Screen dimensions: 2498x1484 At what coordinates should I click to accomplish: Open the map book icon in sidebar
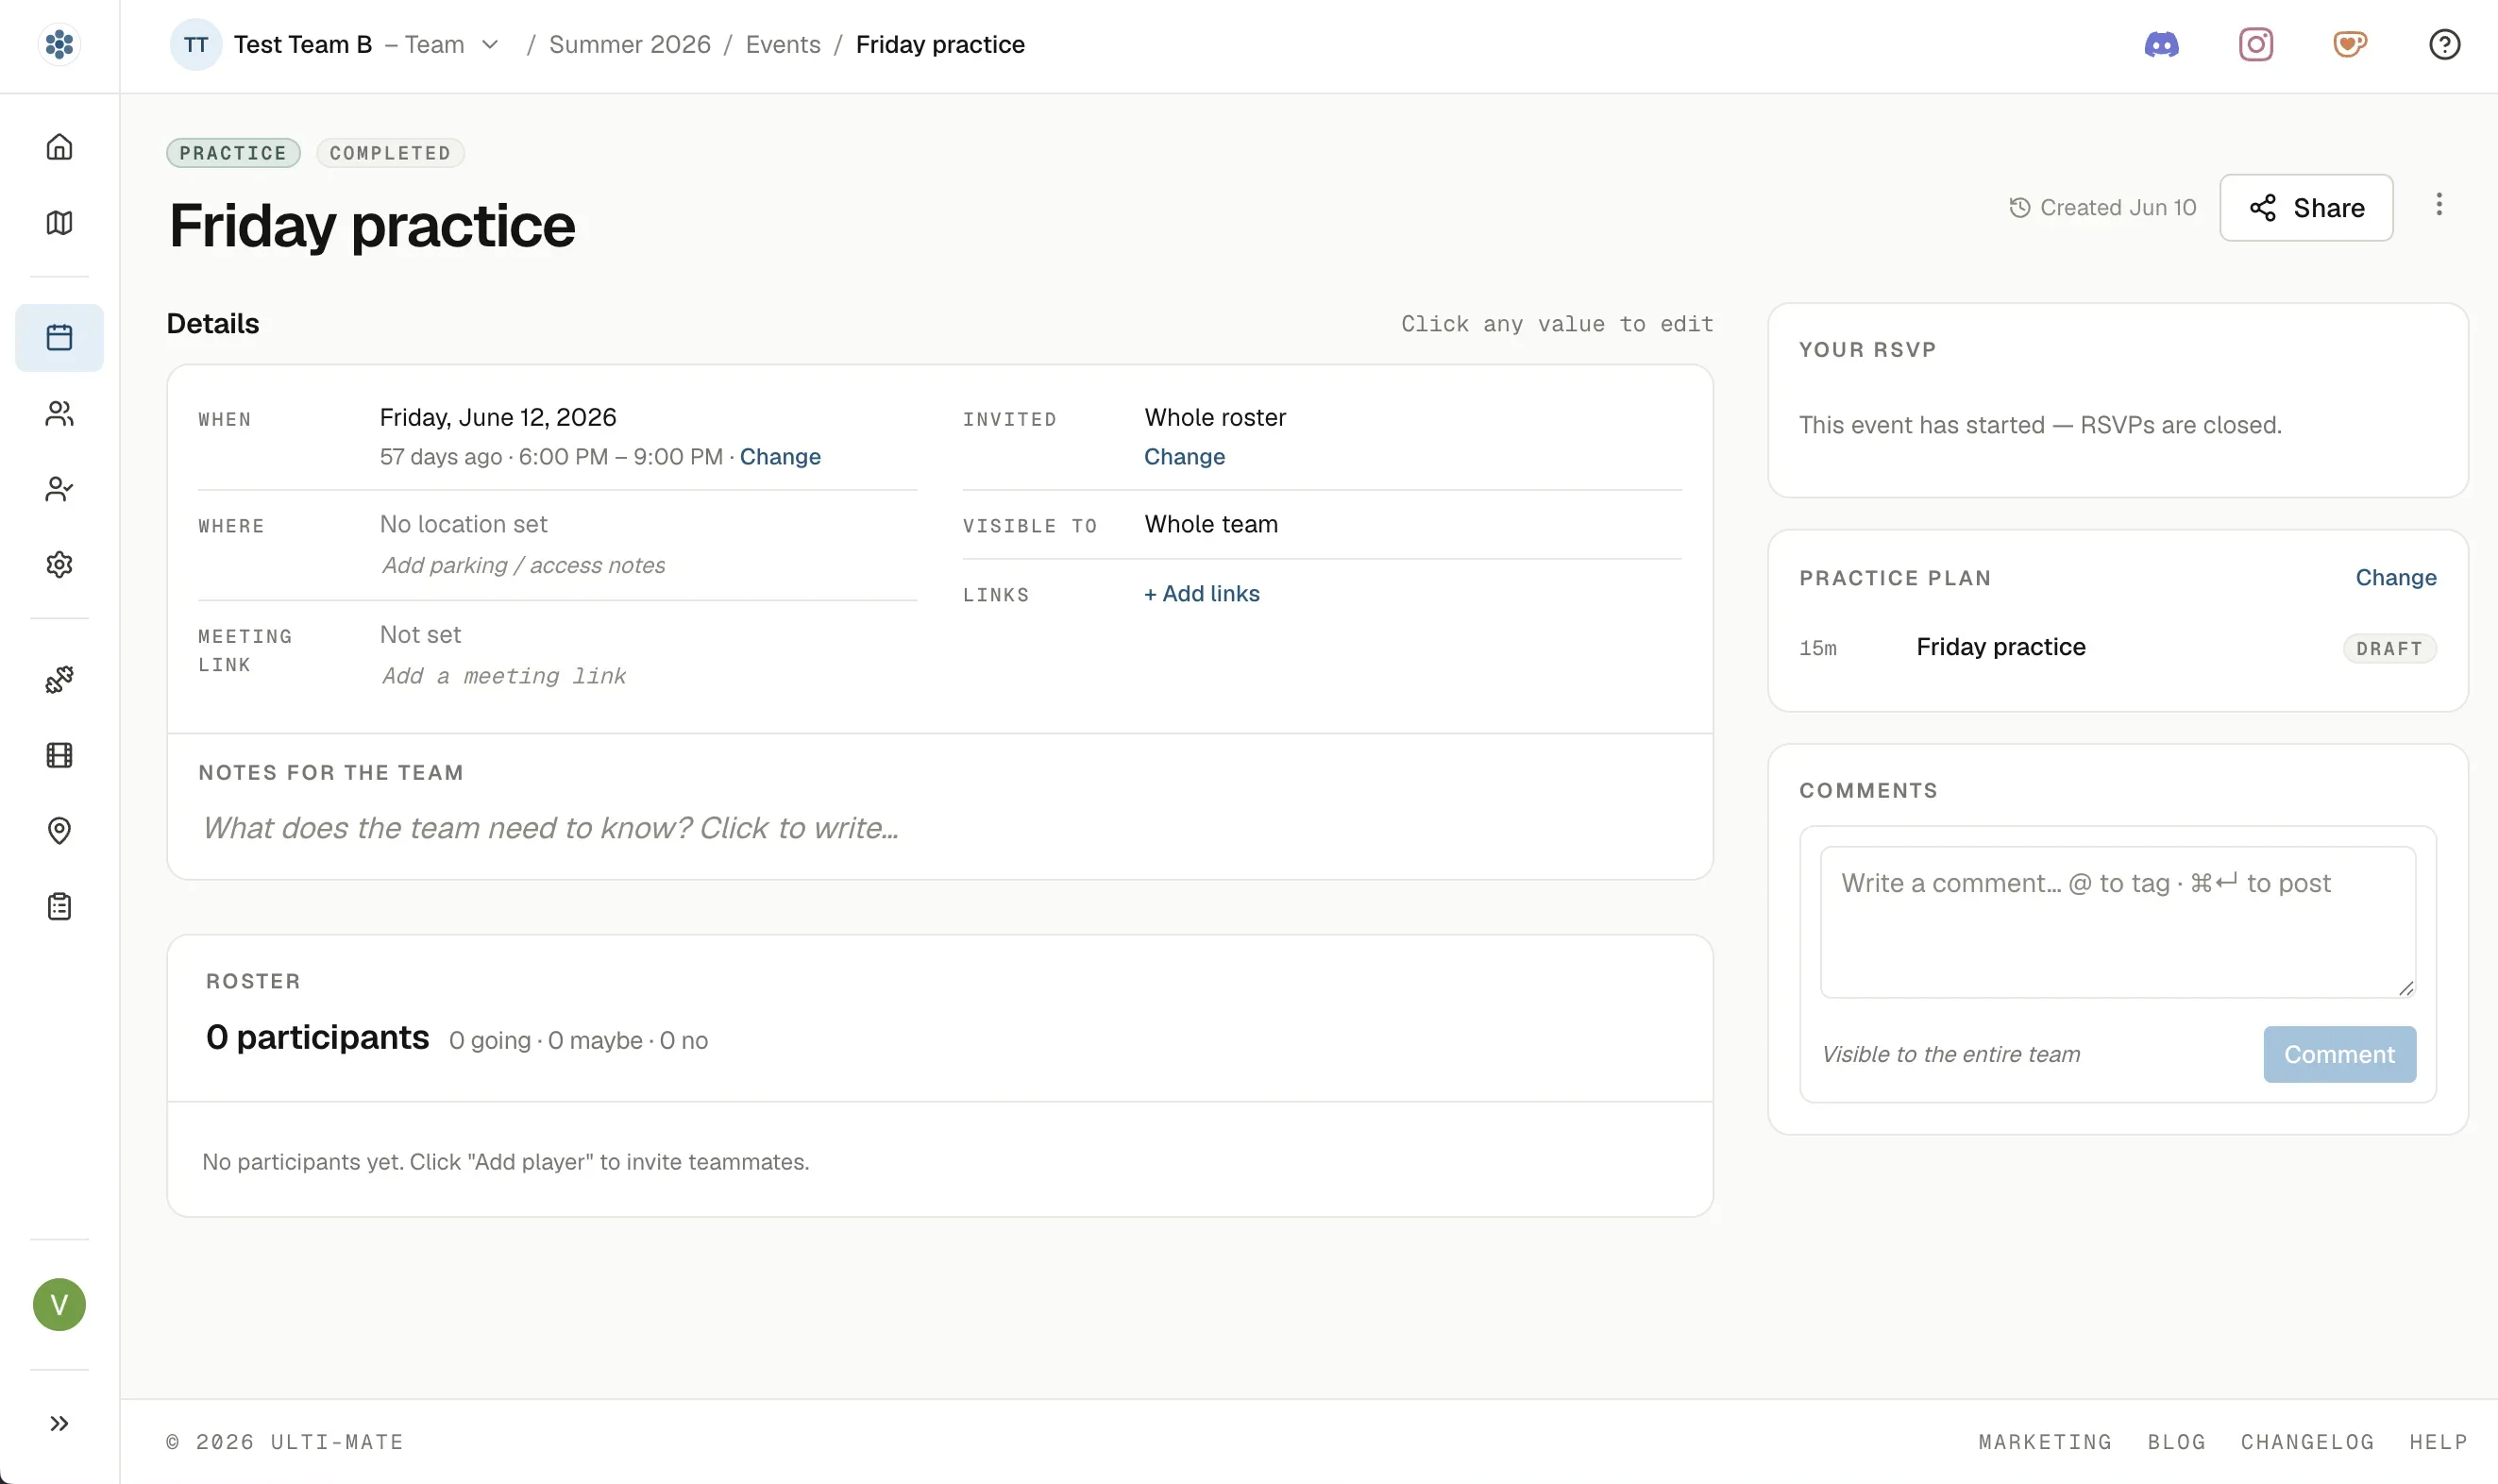[x=59, y=222]
